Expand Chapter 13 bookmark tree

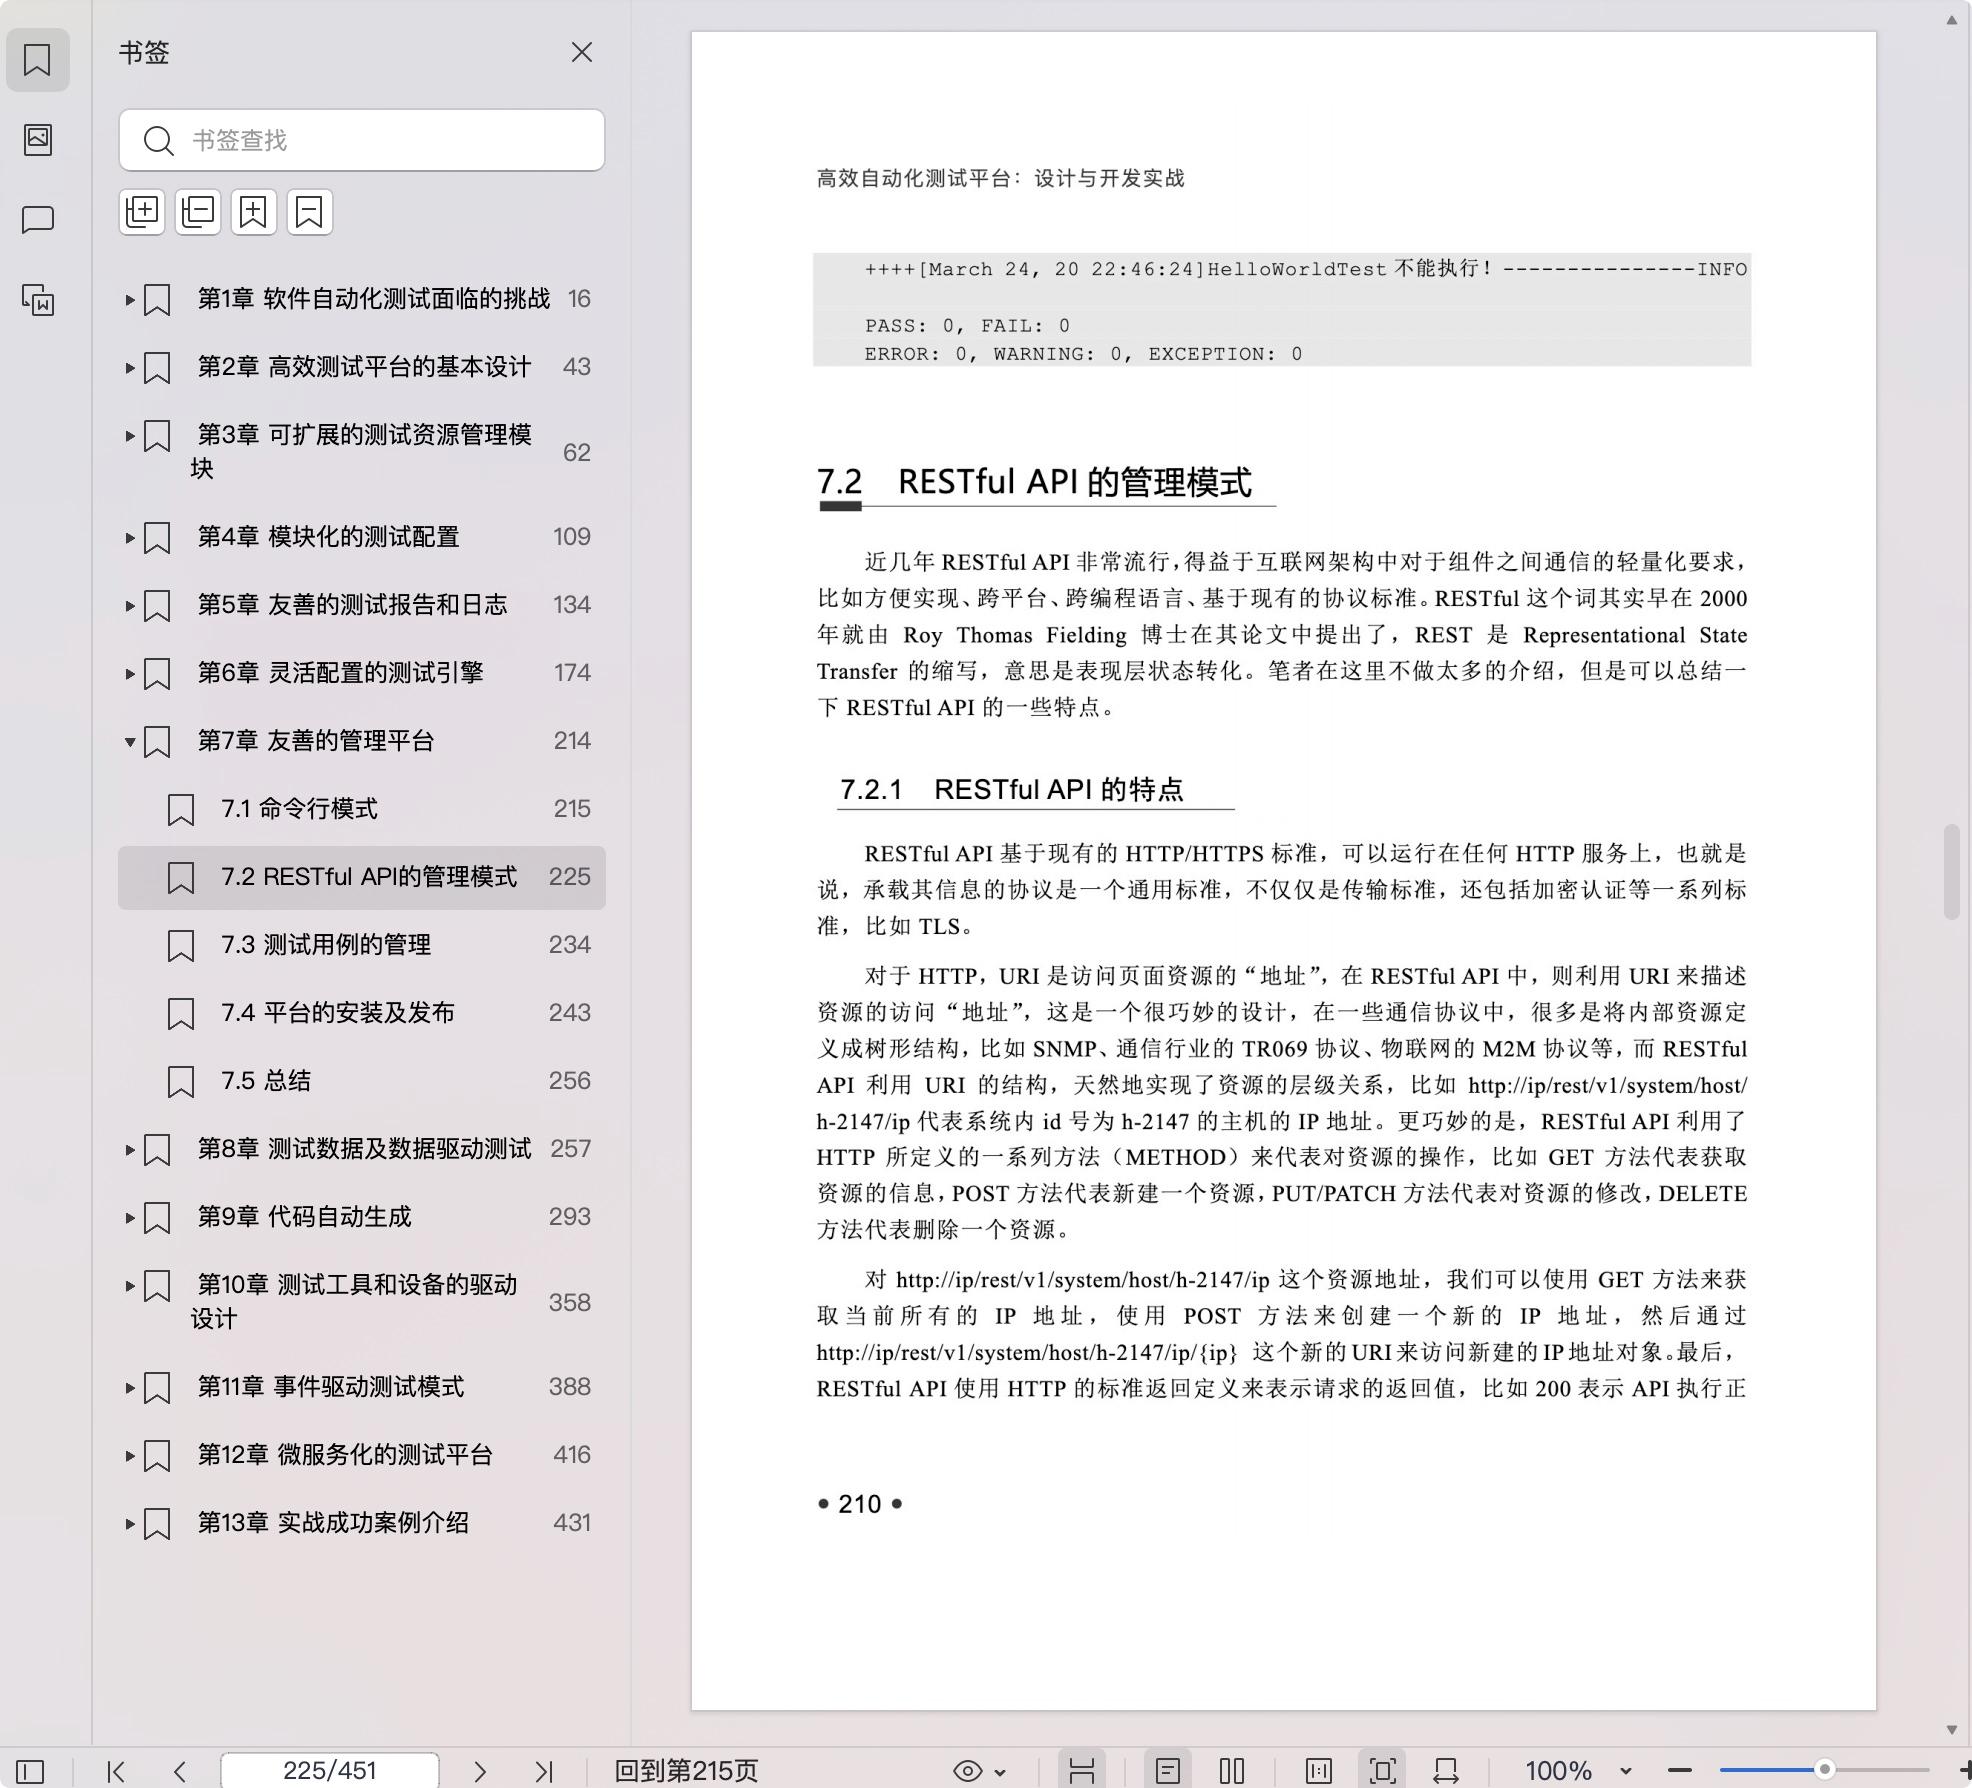[x=129, y=1523]
